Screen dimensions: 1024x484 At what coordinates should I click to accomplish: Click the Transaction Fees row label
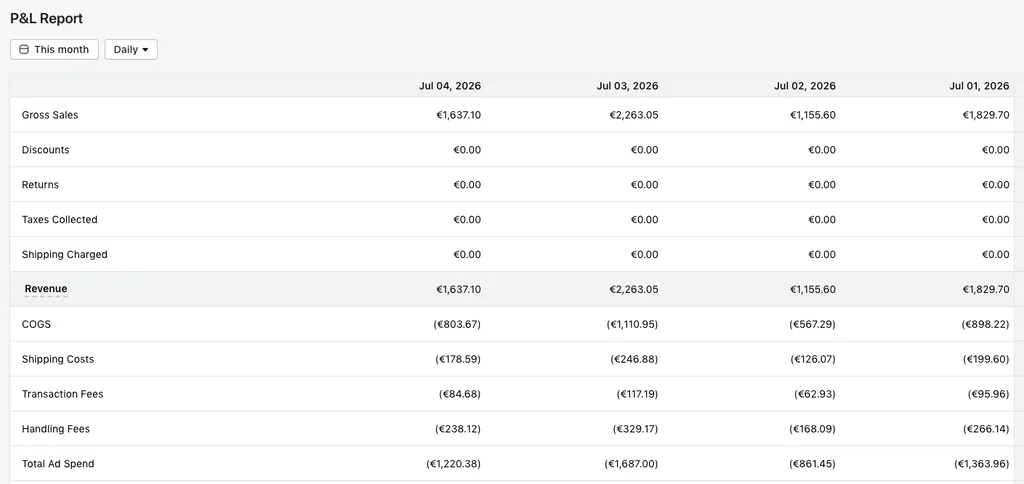pos(62,394)
